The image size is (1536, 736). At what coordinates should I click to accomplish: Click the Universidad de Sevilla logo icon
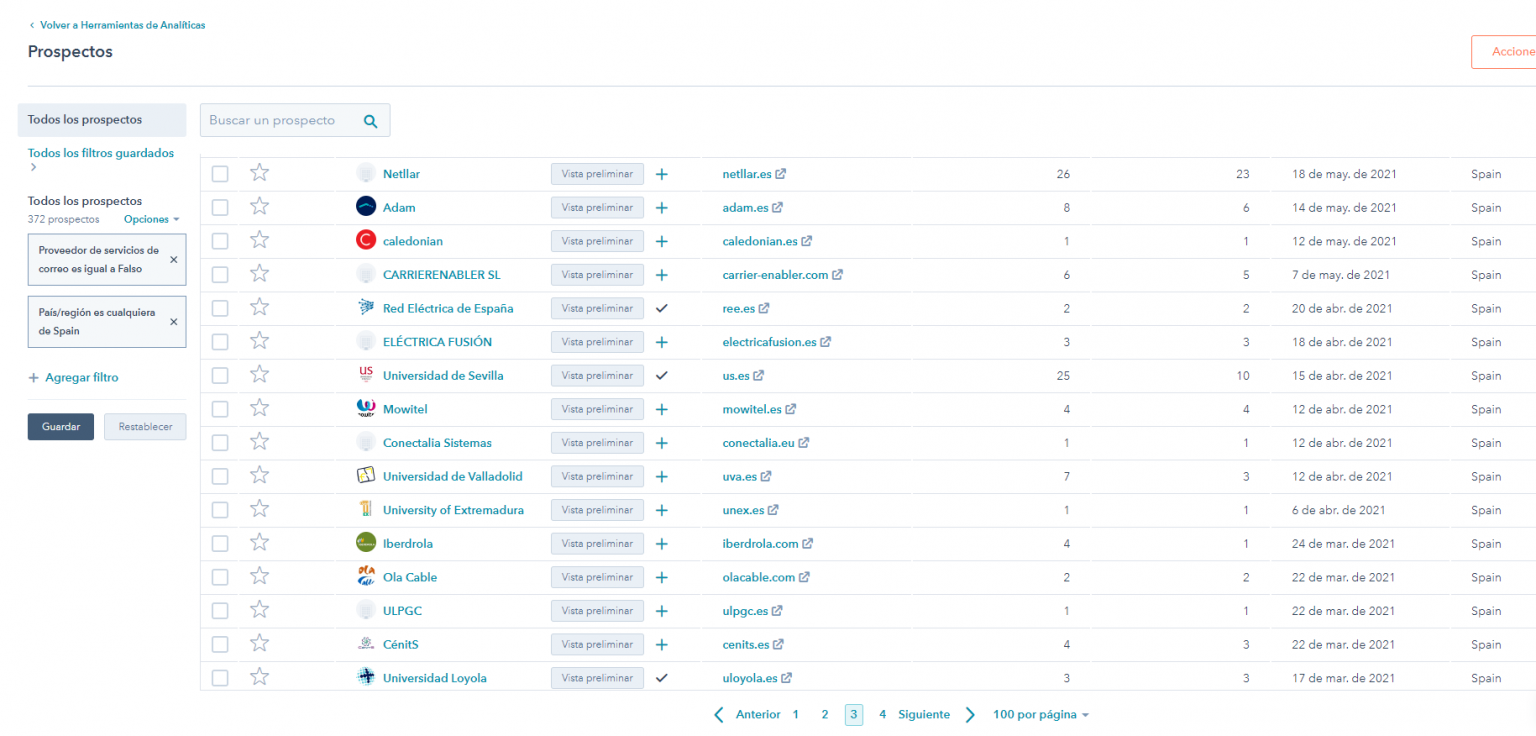[x=366, y=375]
